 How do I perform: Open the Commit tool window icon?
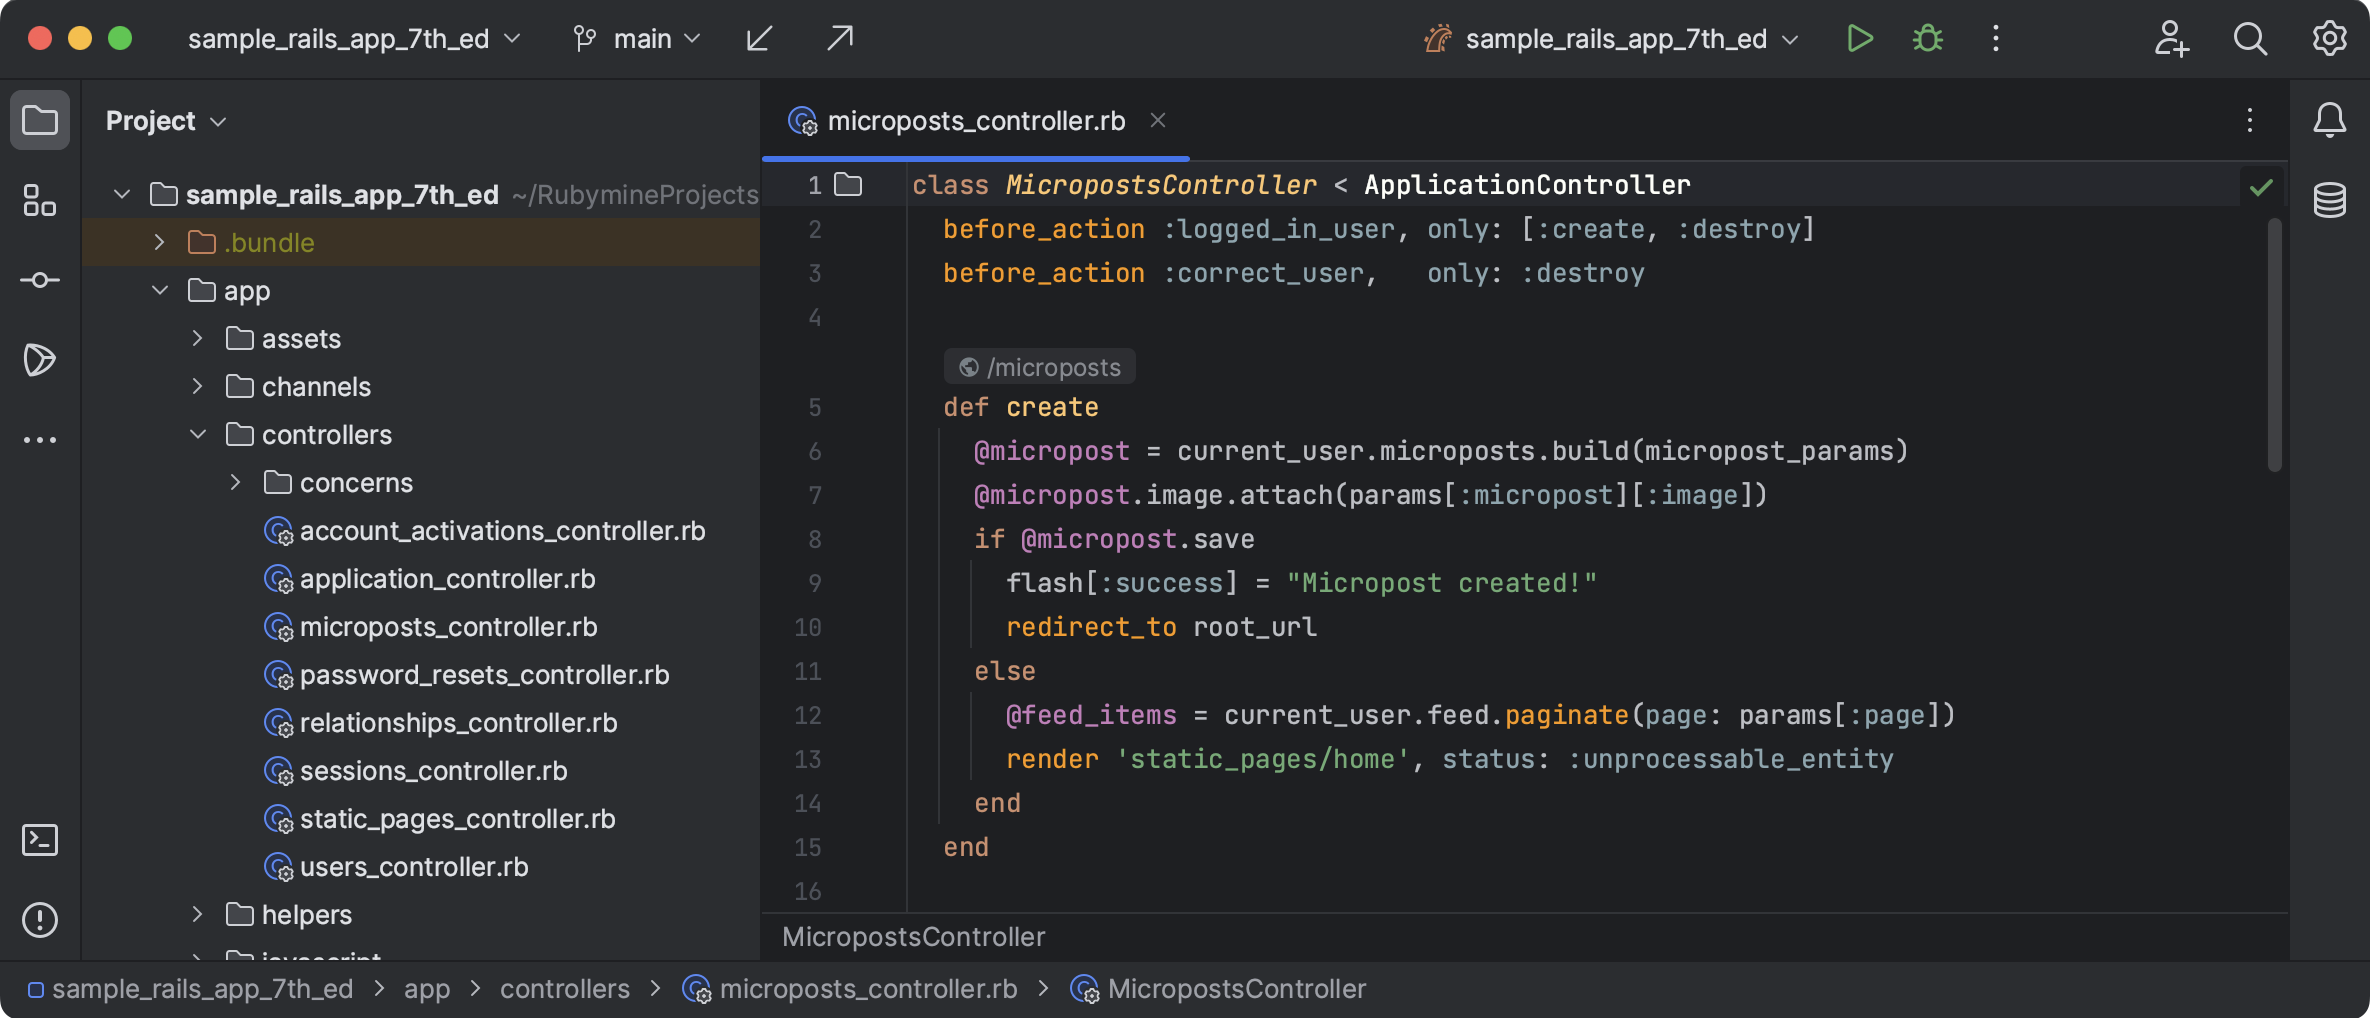tap(40, 280)
